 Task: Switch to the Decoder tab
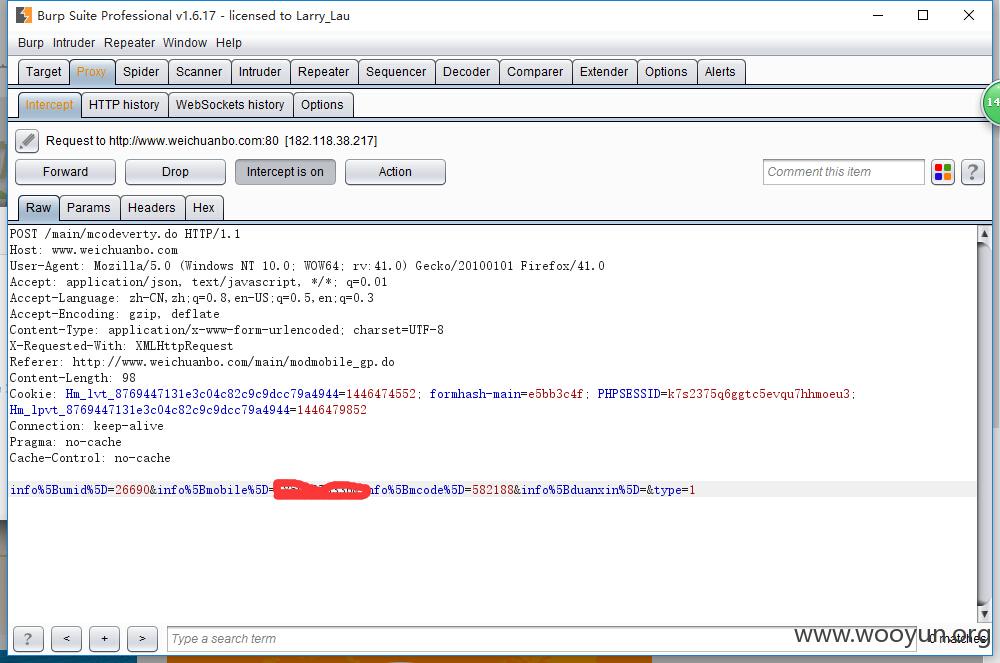tap(467, 72)
